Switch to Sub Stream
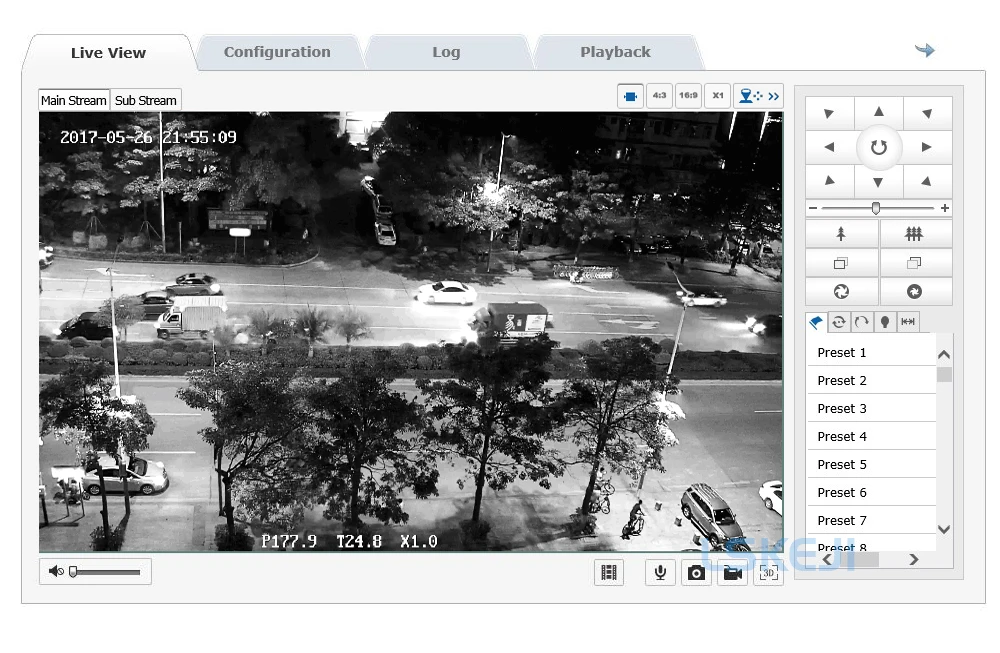 [145, 100]
